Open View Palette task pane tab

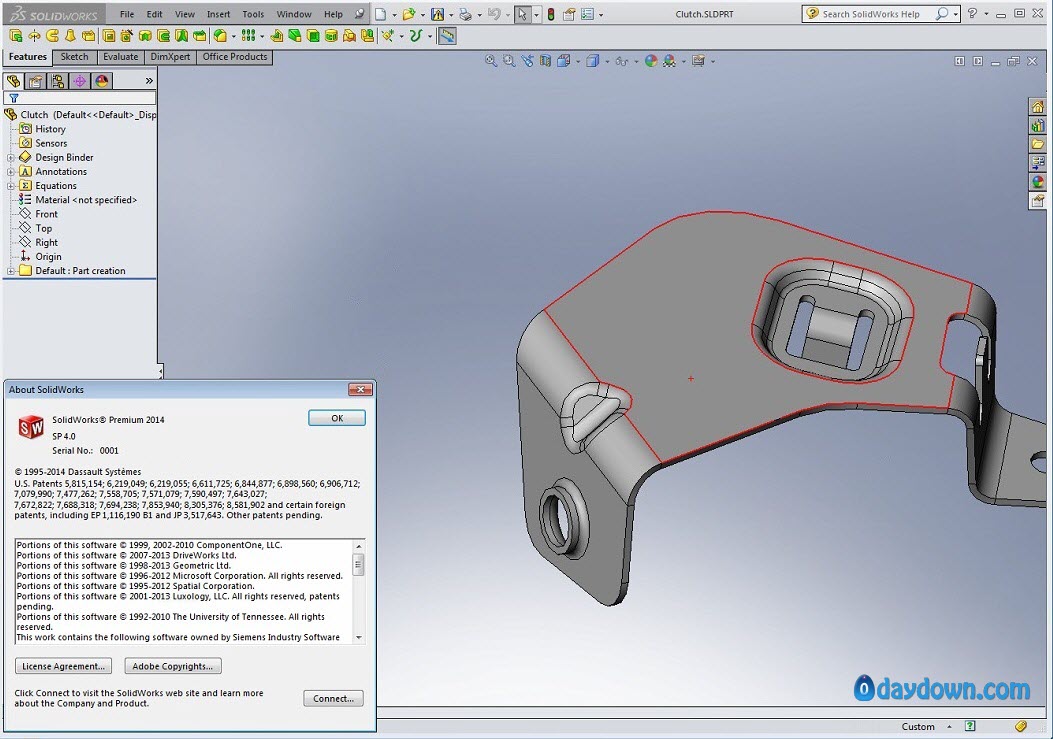pos(1038,163)
